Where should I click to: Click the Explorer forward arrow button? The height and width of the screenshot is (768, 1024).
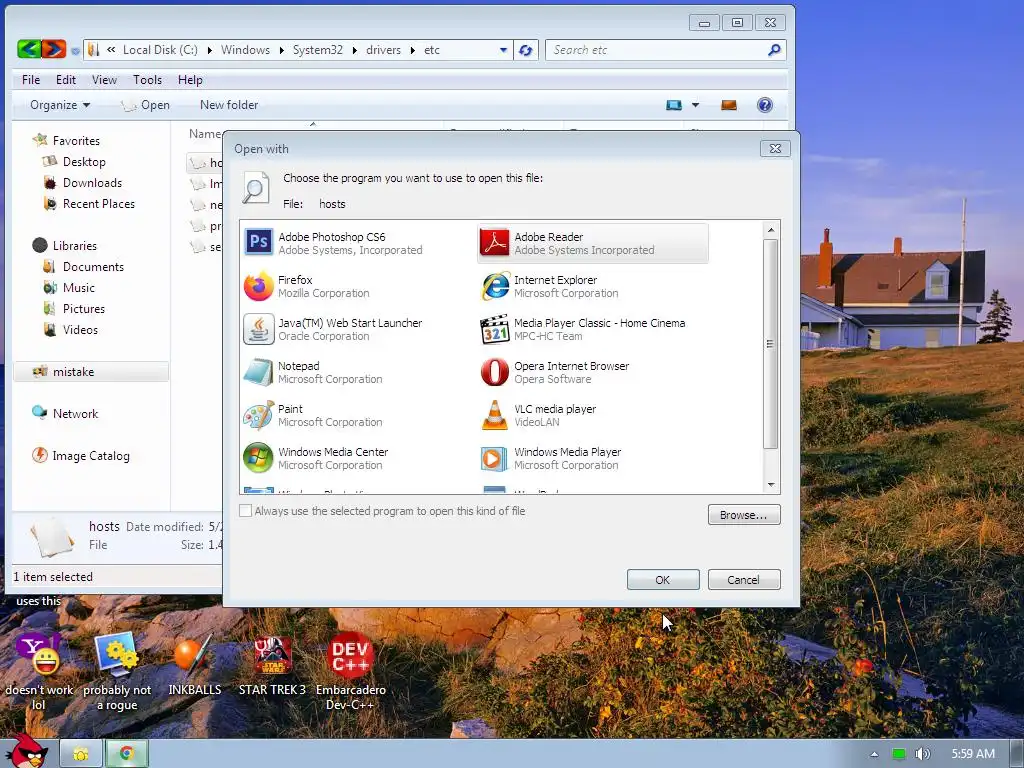54,49
